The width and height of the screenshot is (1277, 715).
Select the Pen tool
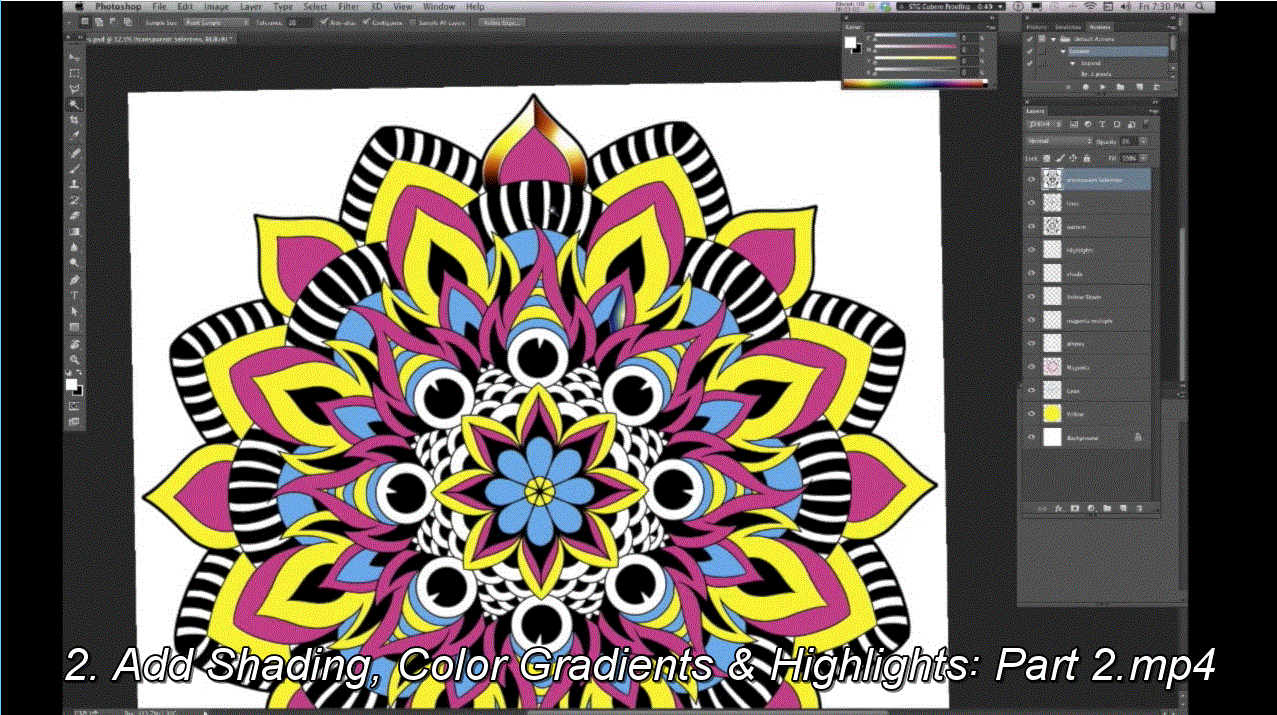[74, 280]
